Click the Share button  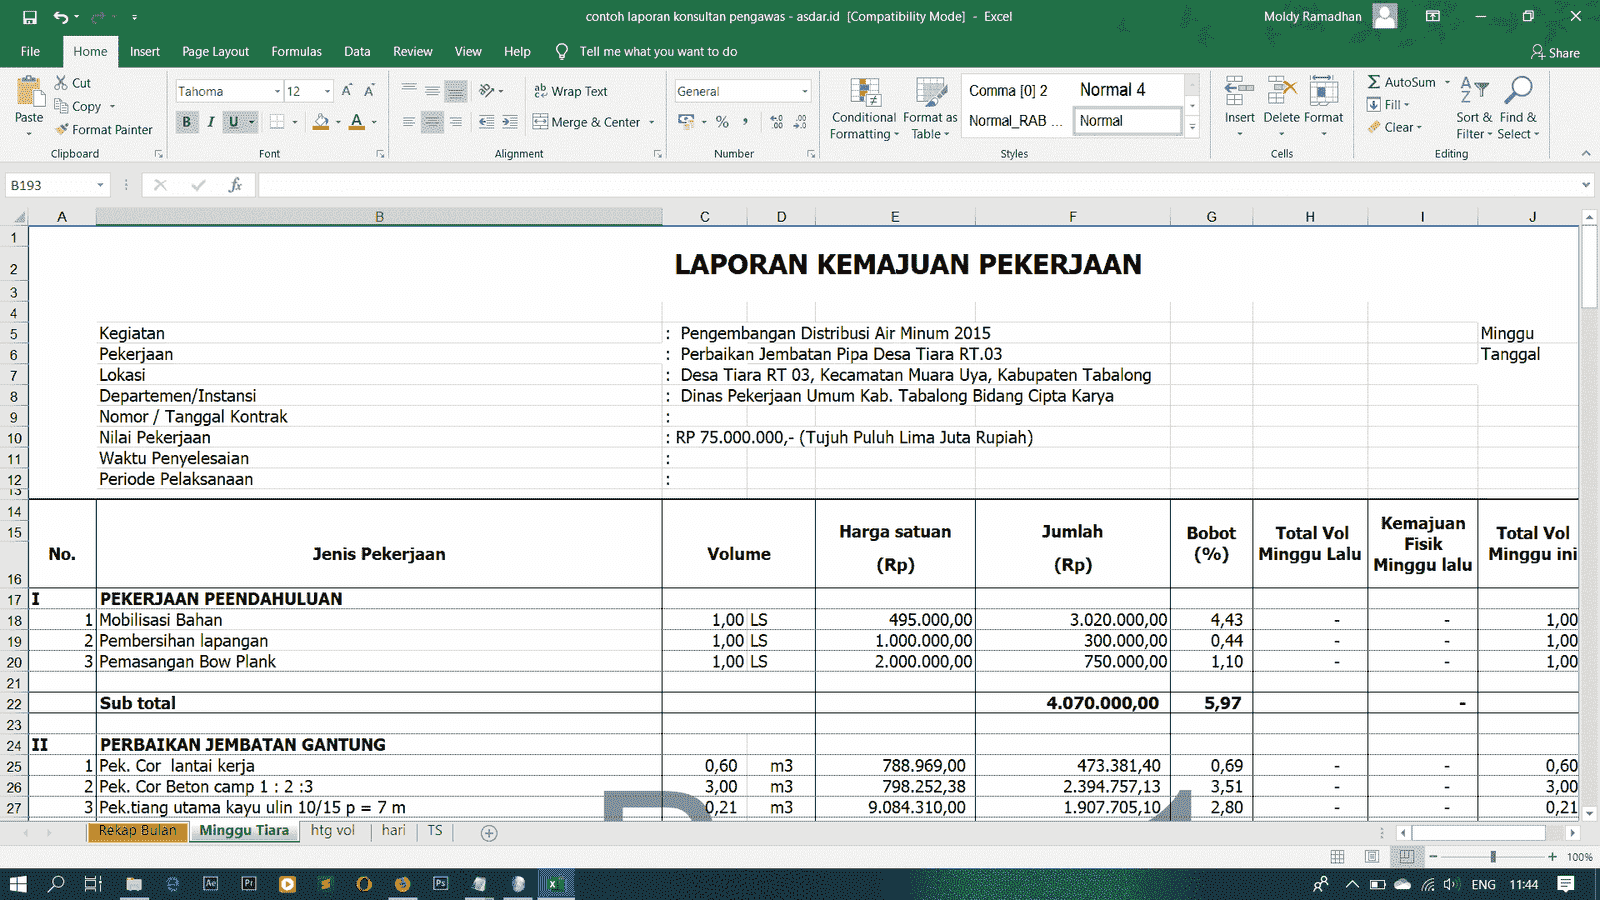[x=1555, y=52]
